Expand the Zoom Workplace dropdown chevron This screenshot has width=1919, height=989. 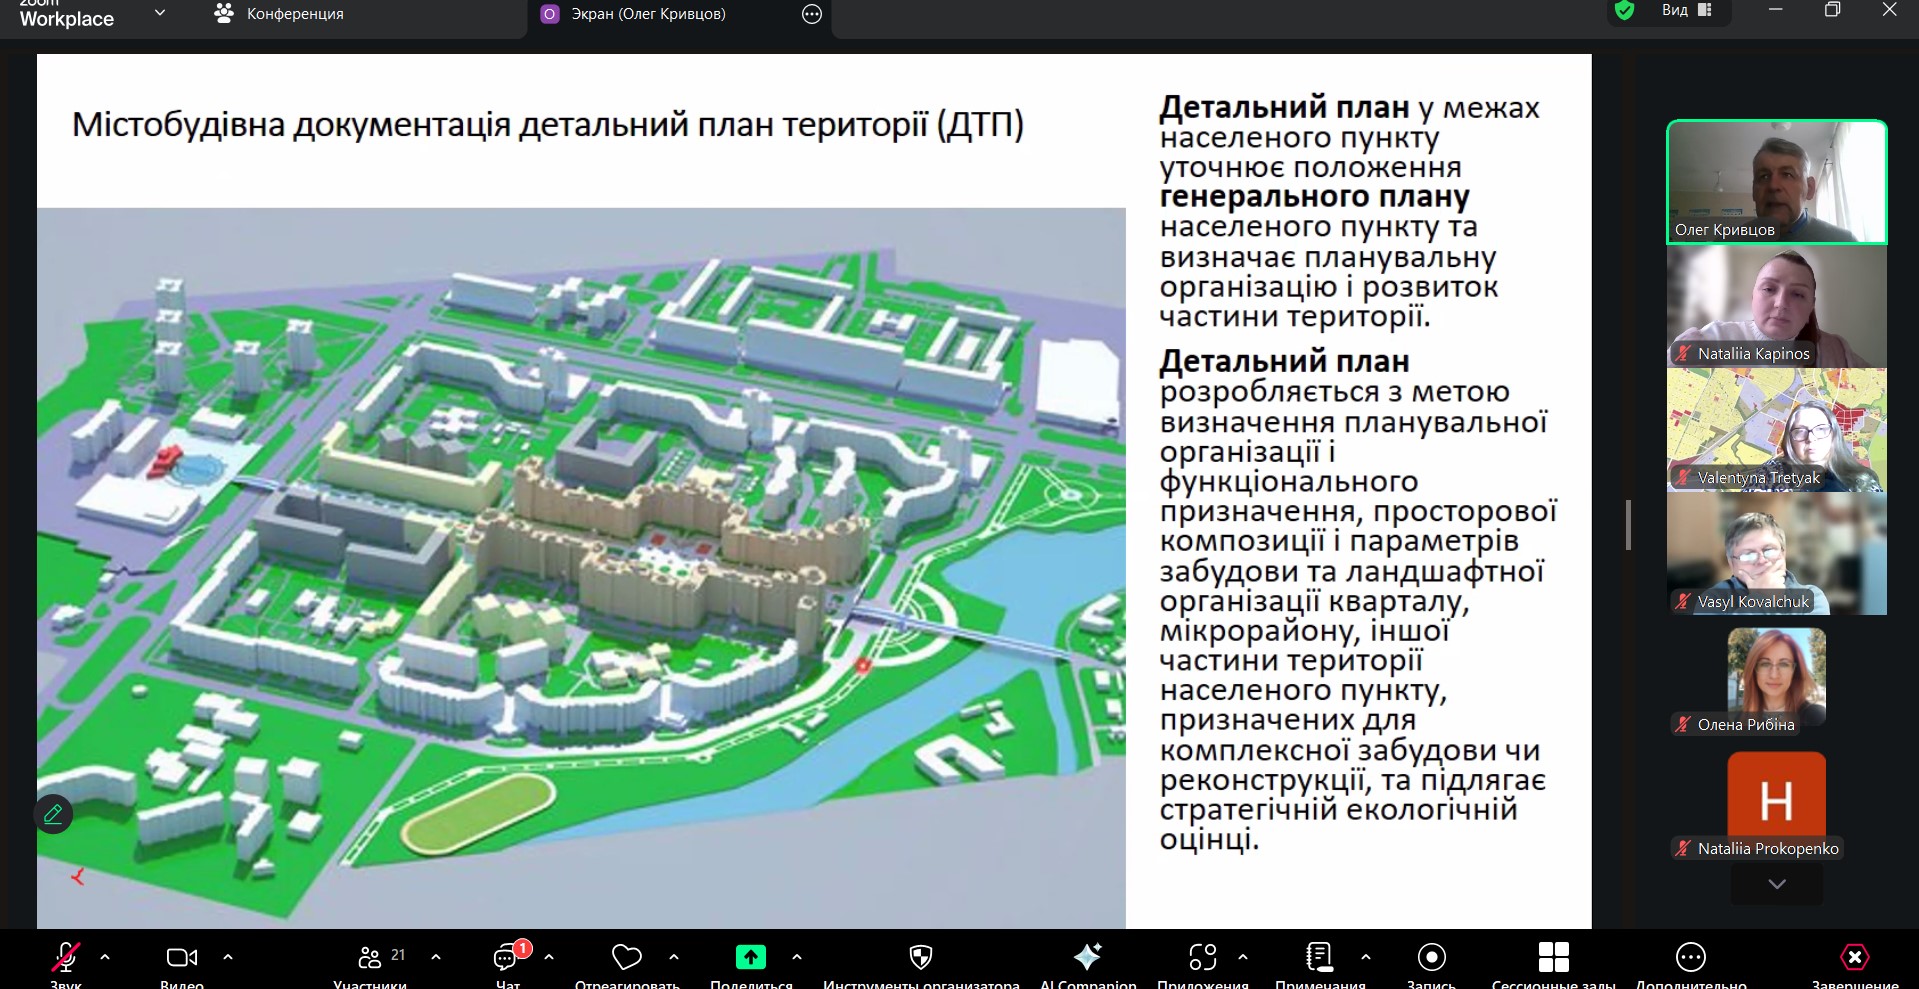160,14
